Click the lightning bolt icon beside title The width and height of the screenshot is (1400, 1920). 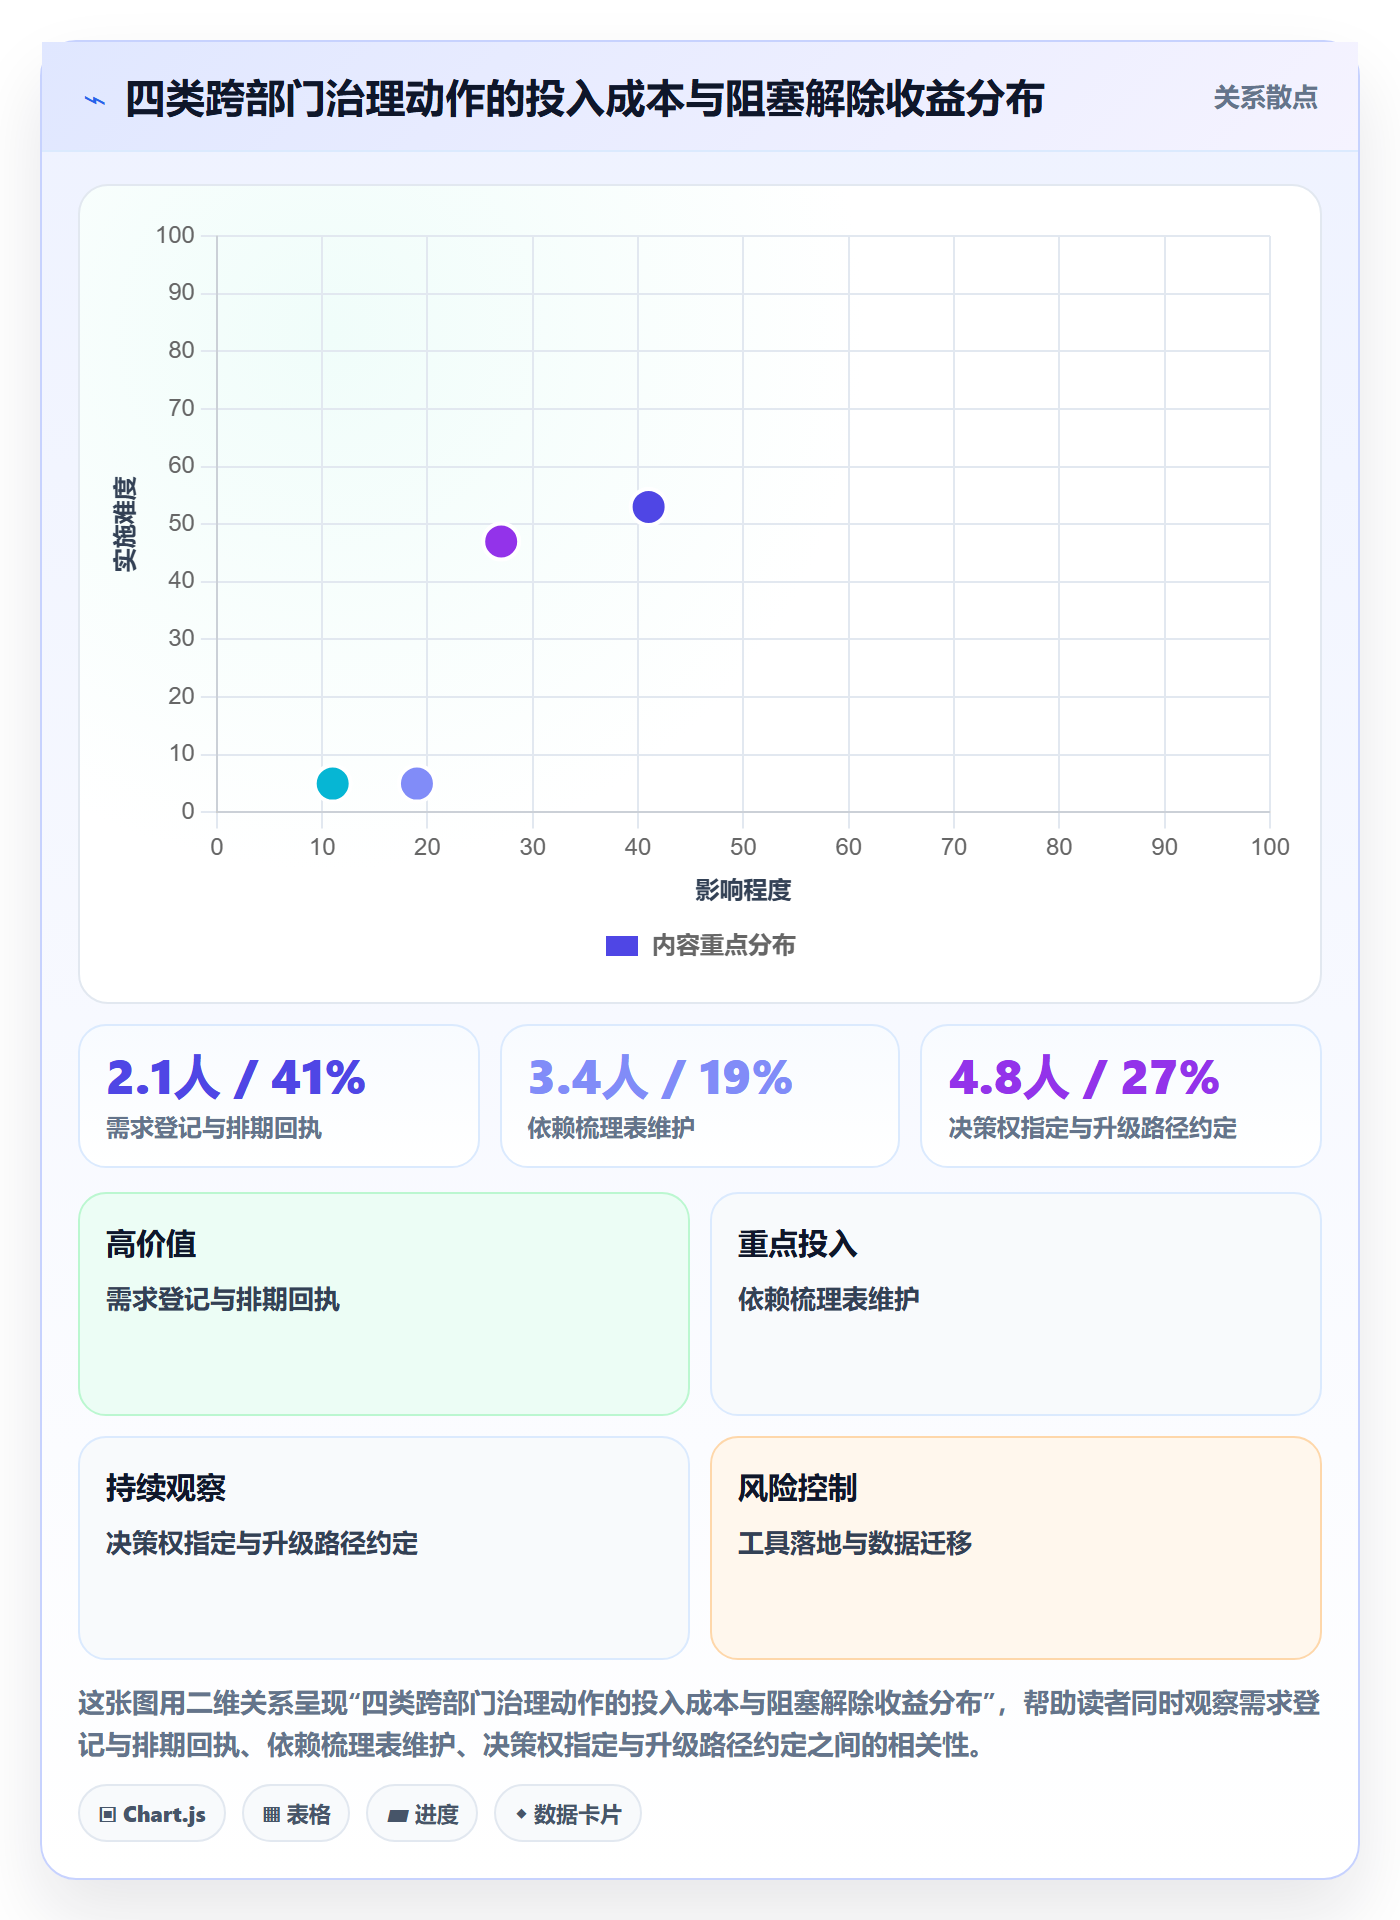point(95,100)
